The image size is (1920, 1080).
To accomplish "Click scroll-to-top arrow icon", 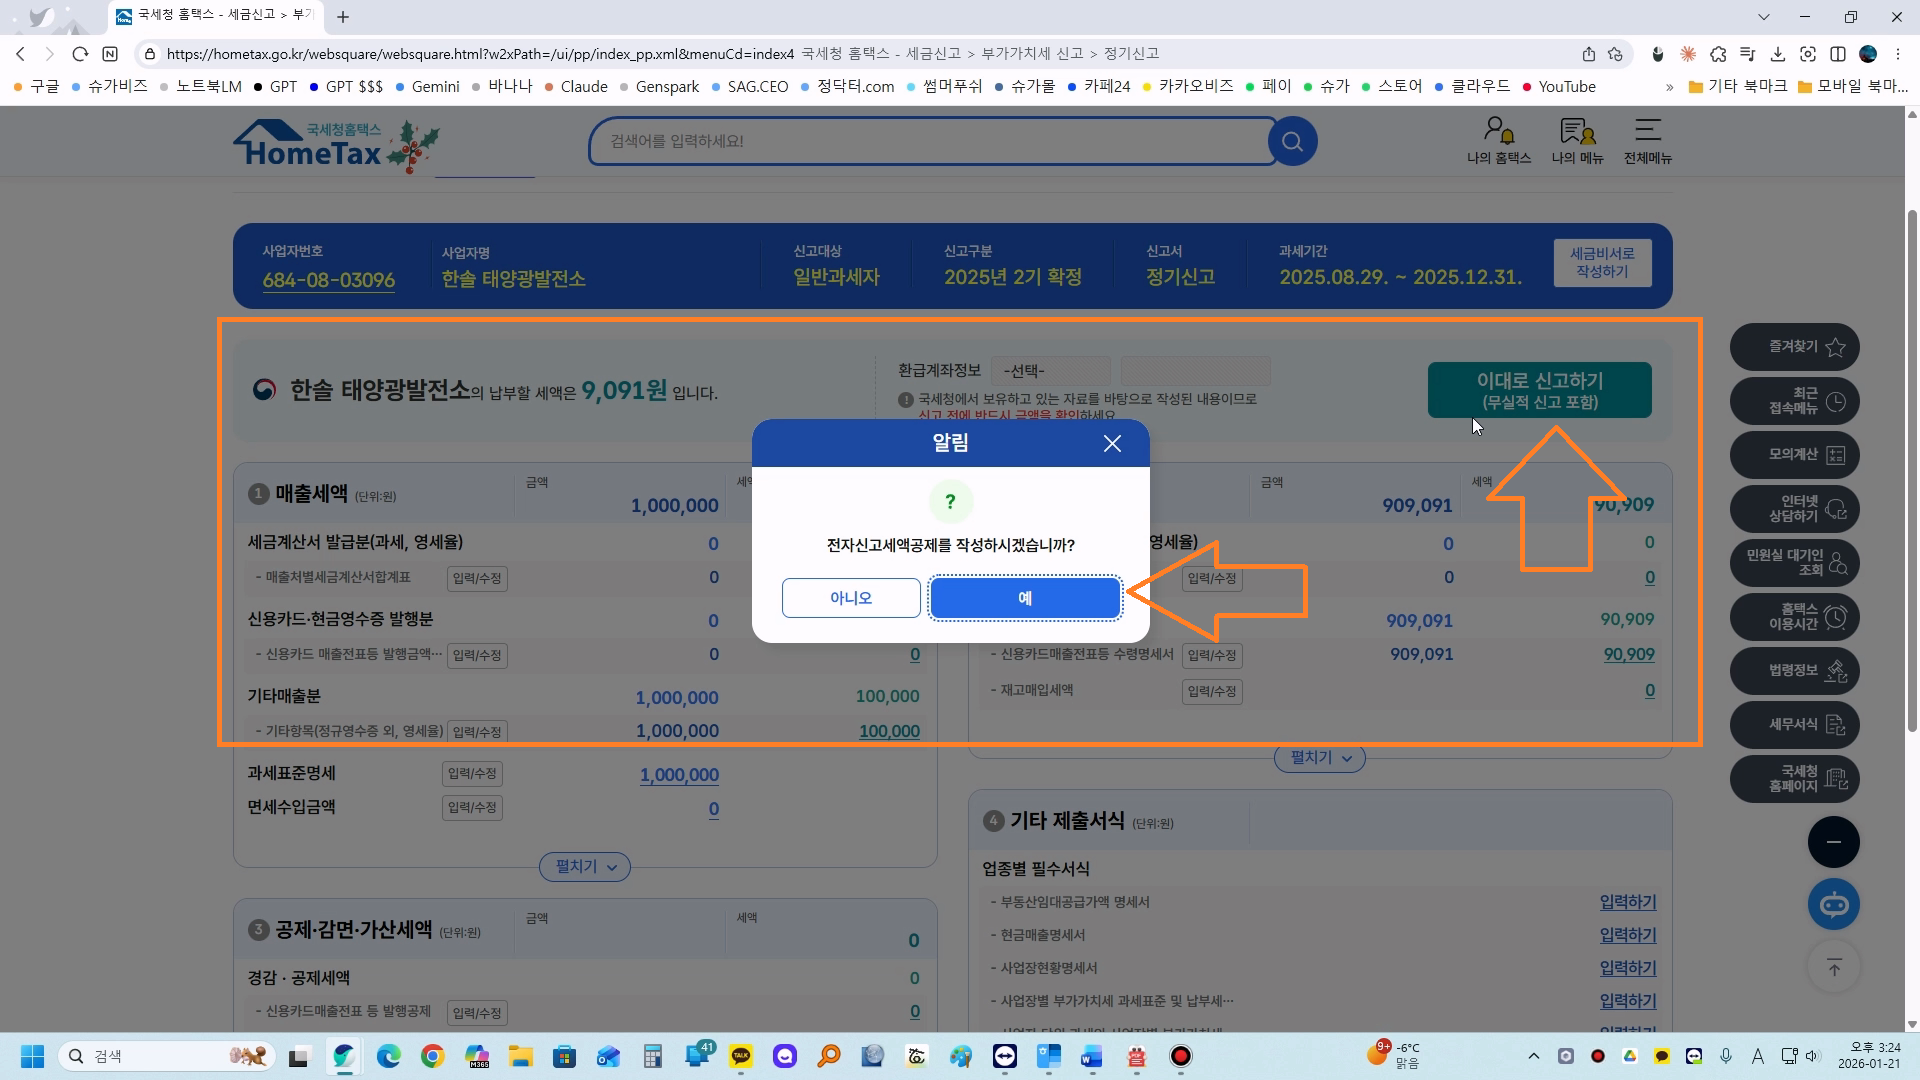I will [x=1833, y=967].
